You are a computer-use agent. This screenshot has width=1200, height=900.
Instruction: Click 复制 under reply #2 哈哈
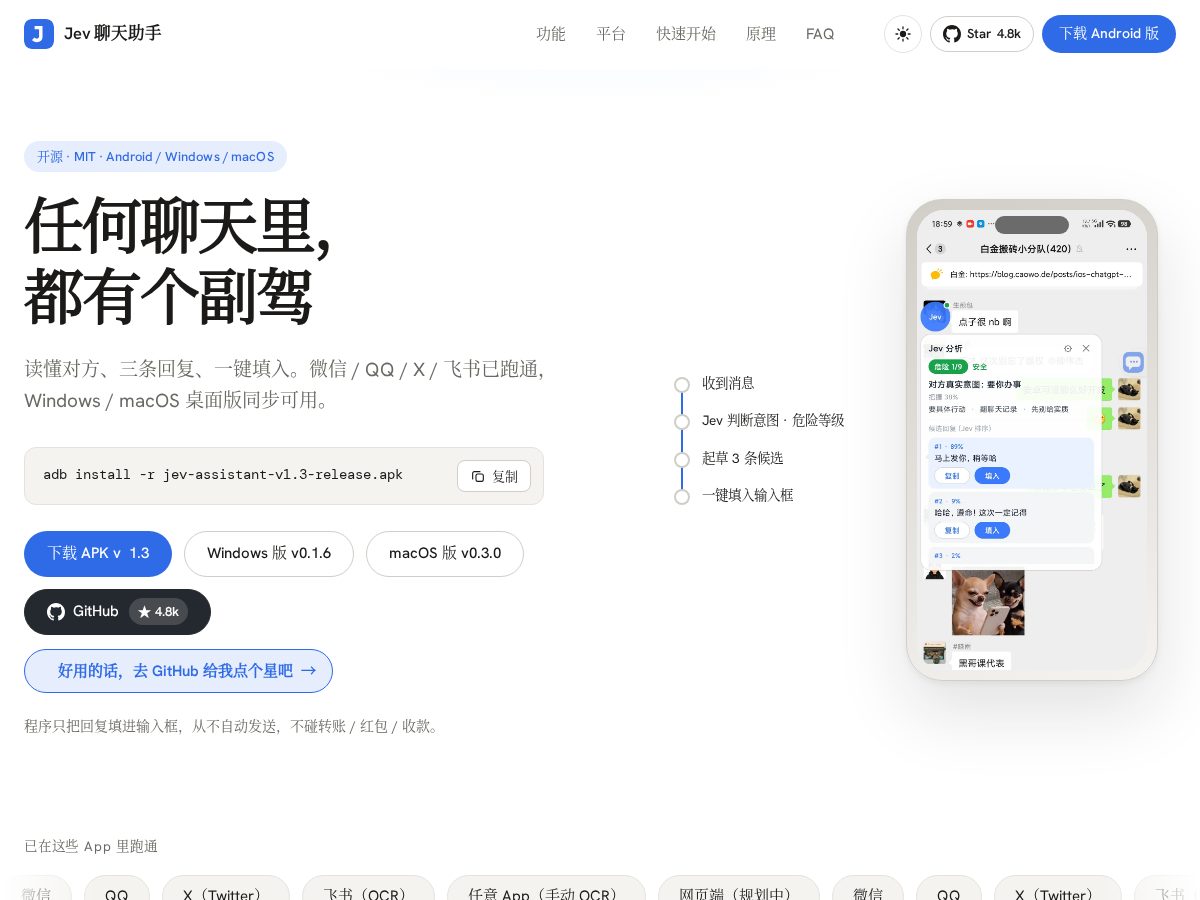point(952,530)
